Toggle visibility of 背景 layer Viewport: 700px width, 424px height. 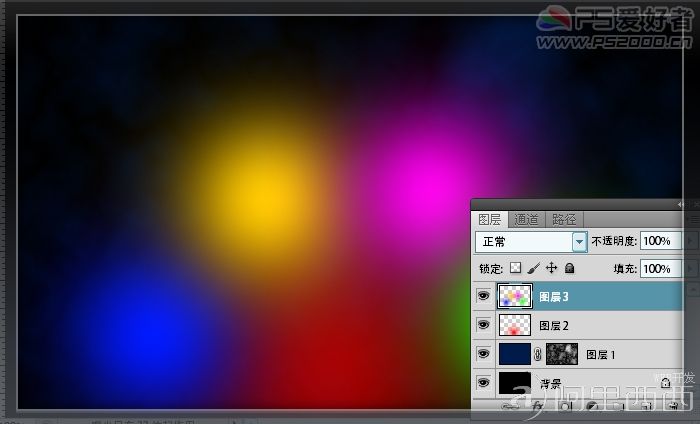[x=483, y=382]
